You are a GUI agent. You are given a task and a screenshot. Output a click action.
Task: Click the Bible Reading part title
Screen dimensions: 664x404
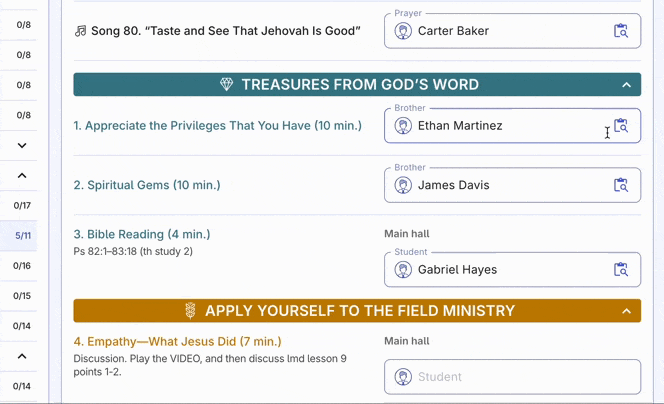tap(142, 234)
